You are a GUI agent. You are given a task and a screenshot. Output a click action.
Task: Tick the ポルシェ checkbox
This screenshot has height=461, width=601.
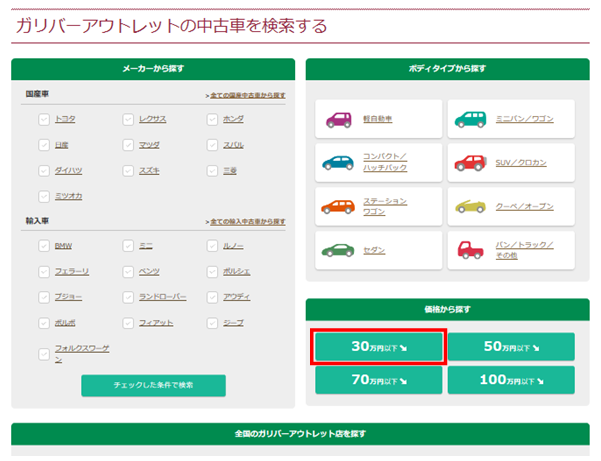pos(212,272)
